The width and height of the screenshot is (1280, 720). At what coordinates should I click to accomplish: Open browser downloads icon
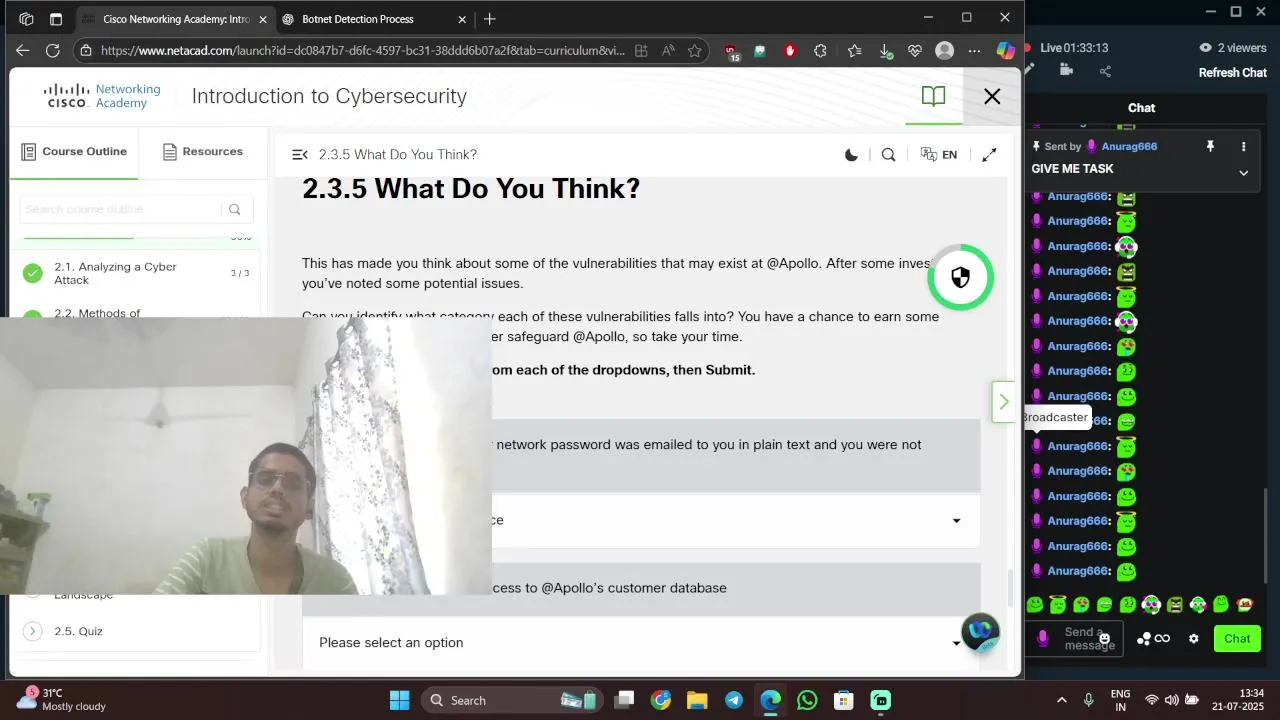point(886,50)
